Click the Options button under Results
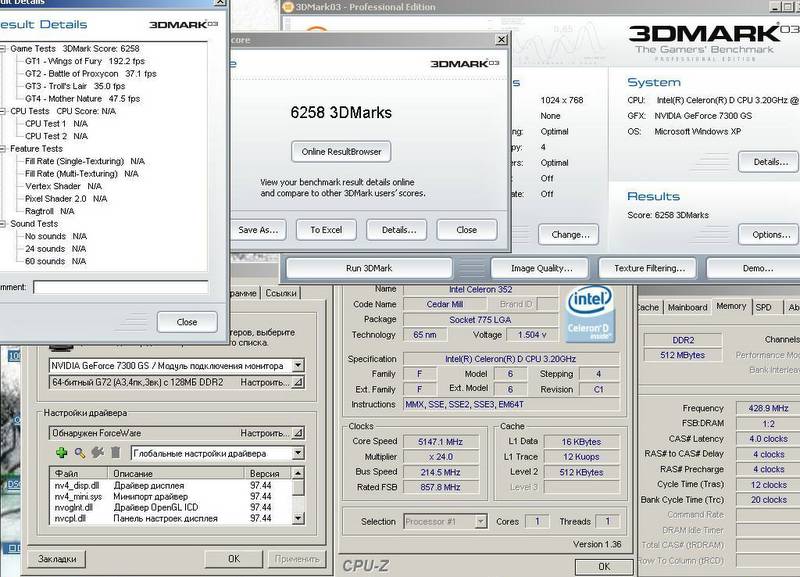The height and width of the screenshot is (577, 800). [x=769, y=235]
